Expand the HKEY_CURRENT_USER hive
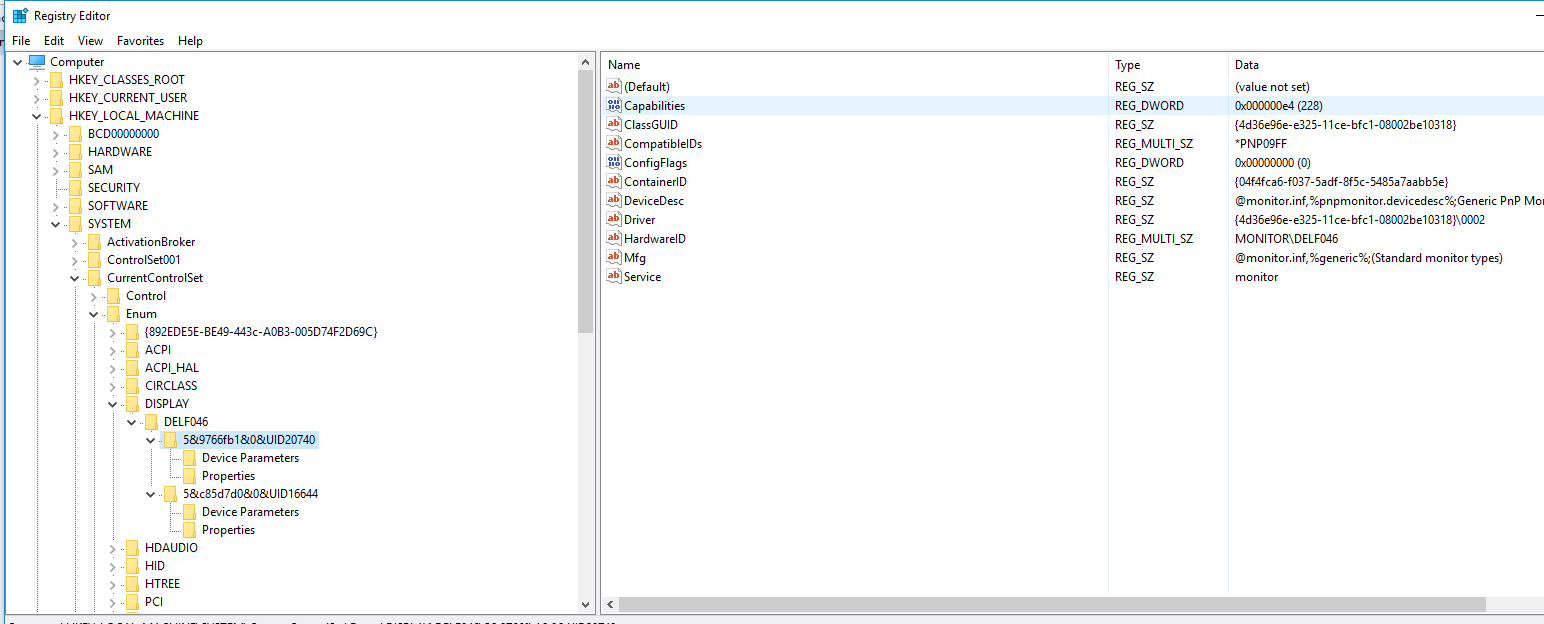Image resolution: width=1544 pixels, height=624 pixels. 37,98
